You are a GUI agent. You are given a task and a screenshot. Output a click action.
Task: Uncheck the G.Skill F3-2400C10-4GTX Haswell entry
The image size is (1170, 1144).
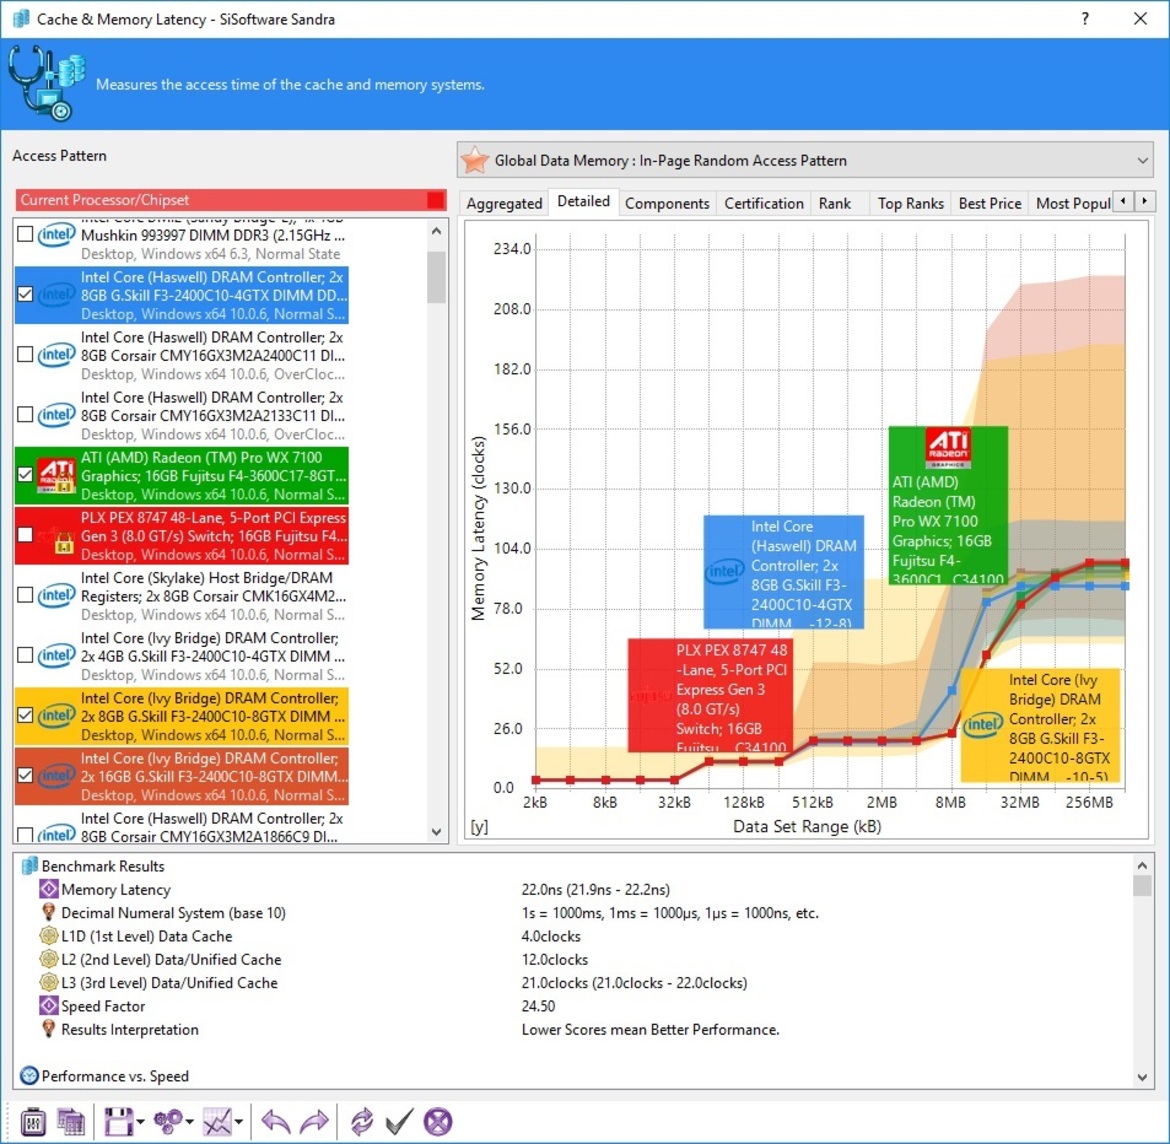25,295
